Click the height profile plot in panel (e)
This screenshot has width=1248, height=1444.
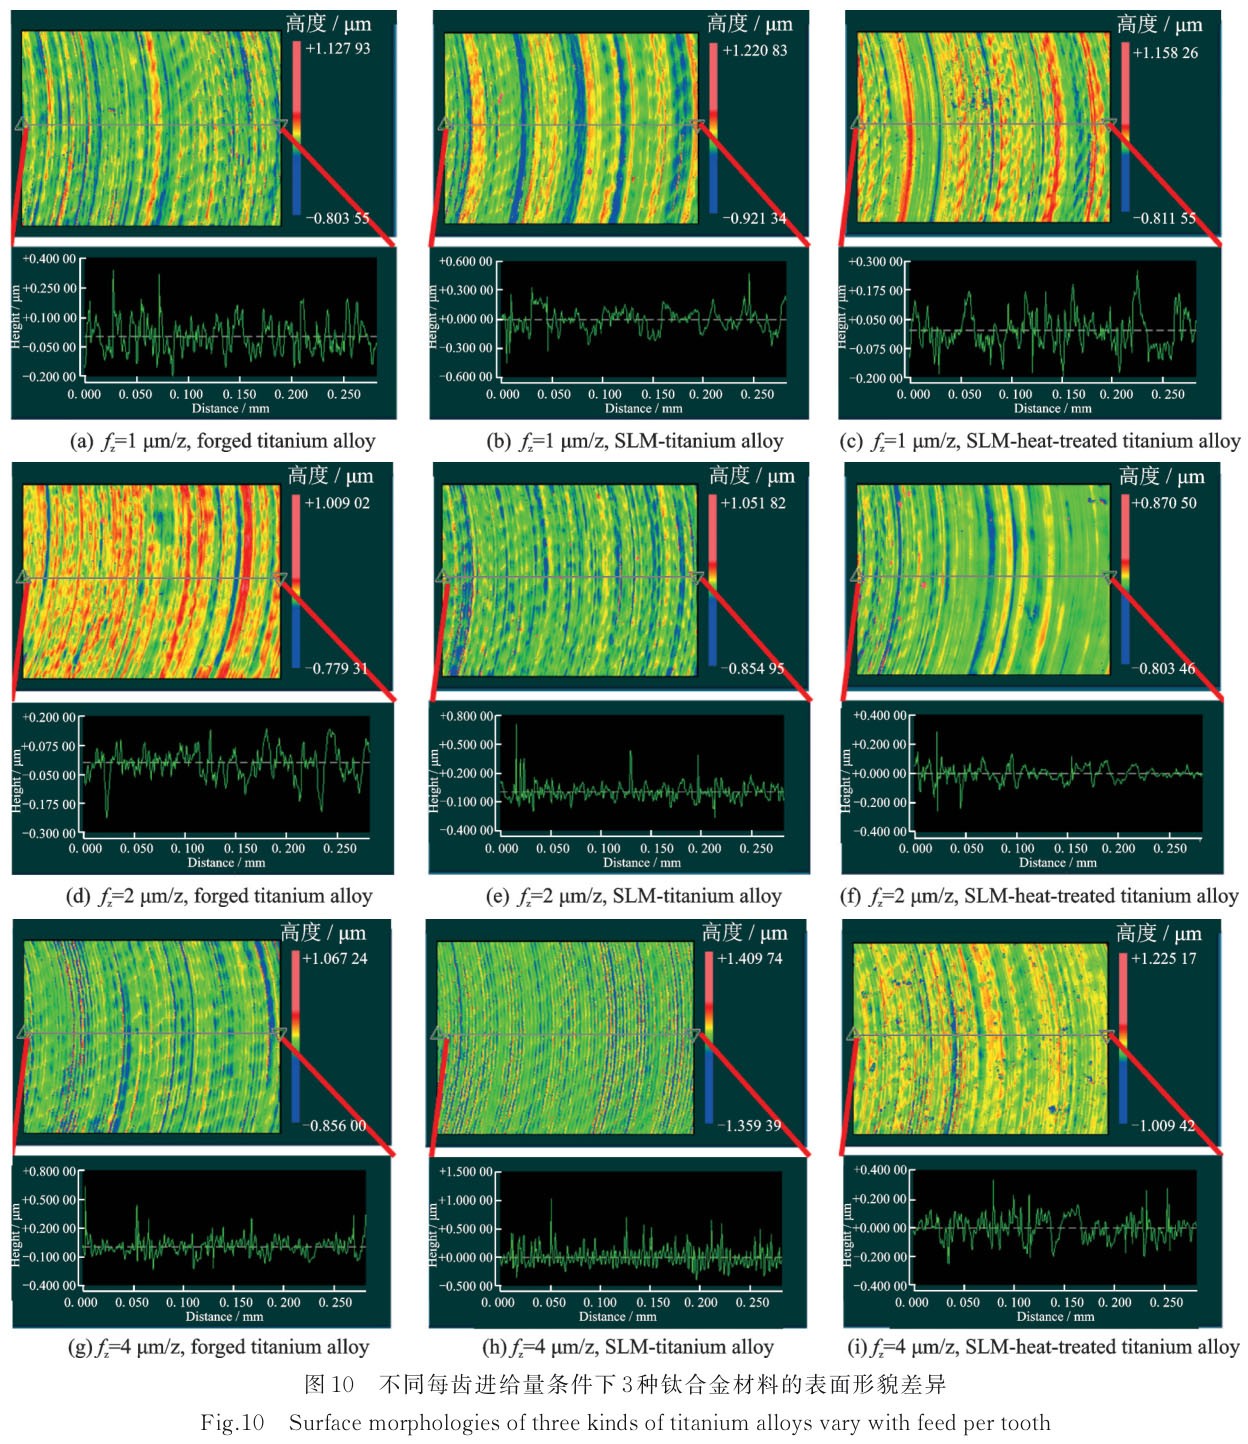coord(641,772)
